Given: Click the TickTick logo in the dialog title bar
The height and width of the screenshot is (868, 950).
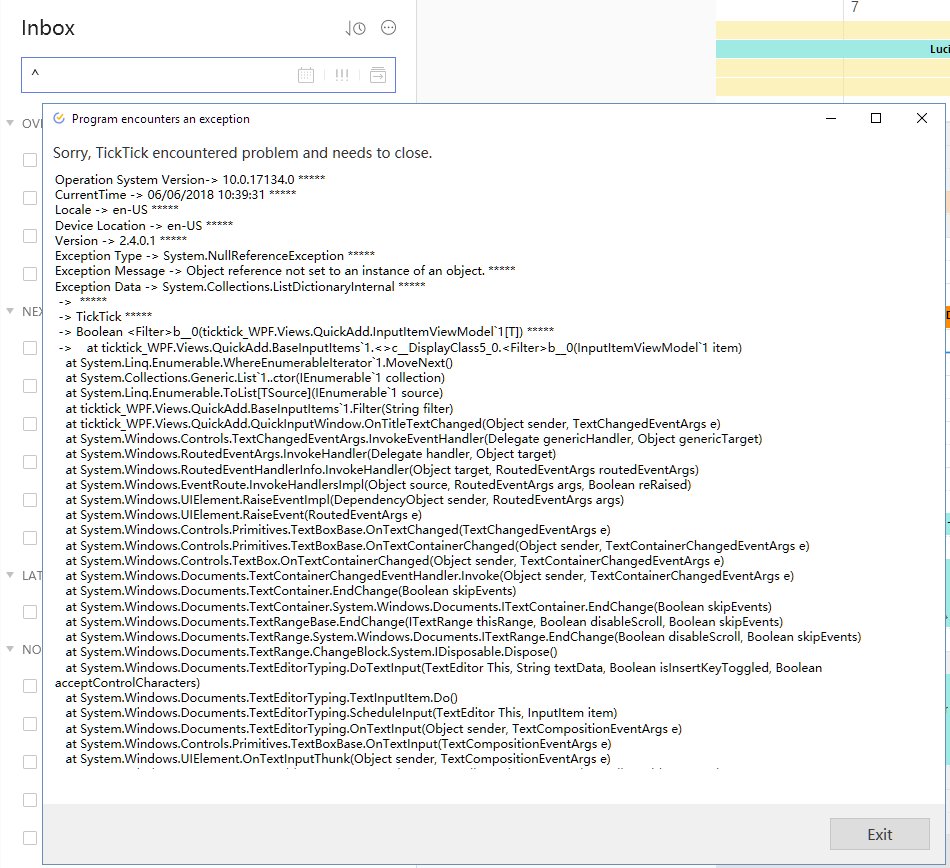Looking at the screenshot, I should 59,118.
